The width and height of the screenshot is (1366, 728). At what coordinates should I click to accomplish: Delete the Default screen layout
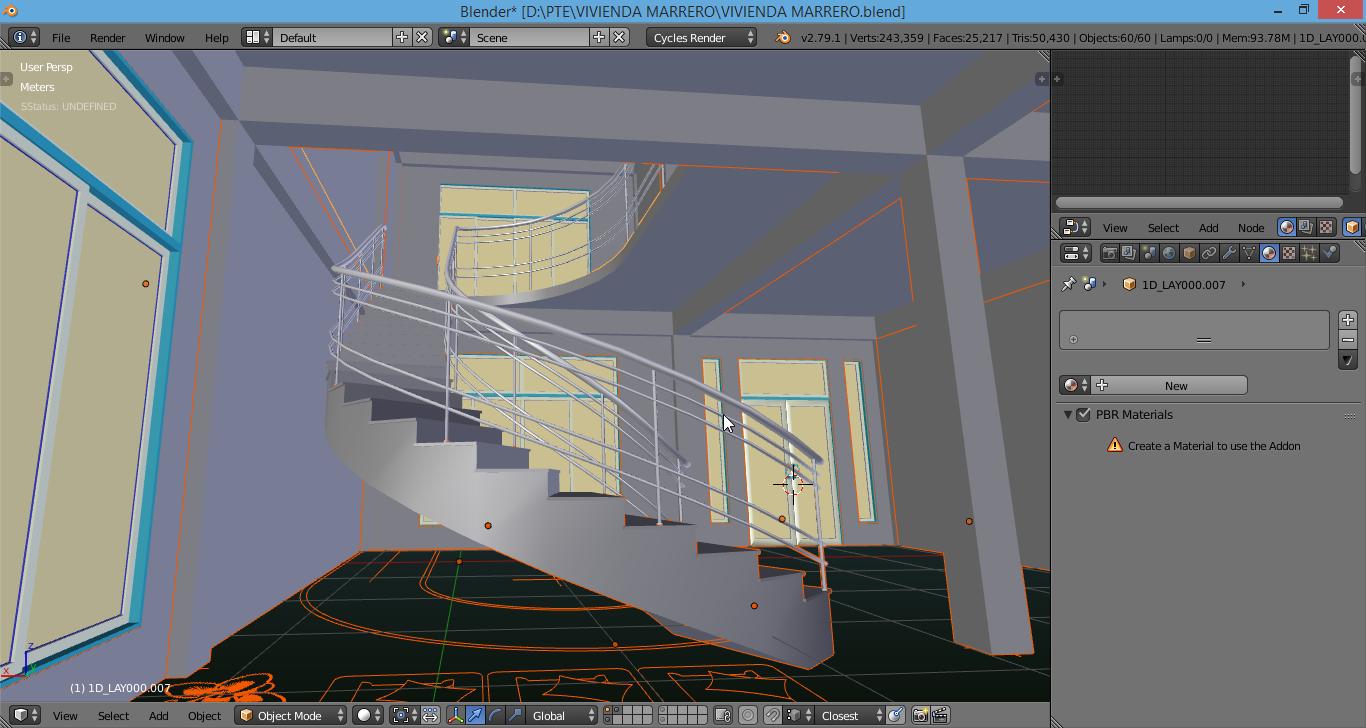tap(422, 37)
